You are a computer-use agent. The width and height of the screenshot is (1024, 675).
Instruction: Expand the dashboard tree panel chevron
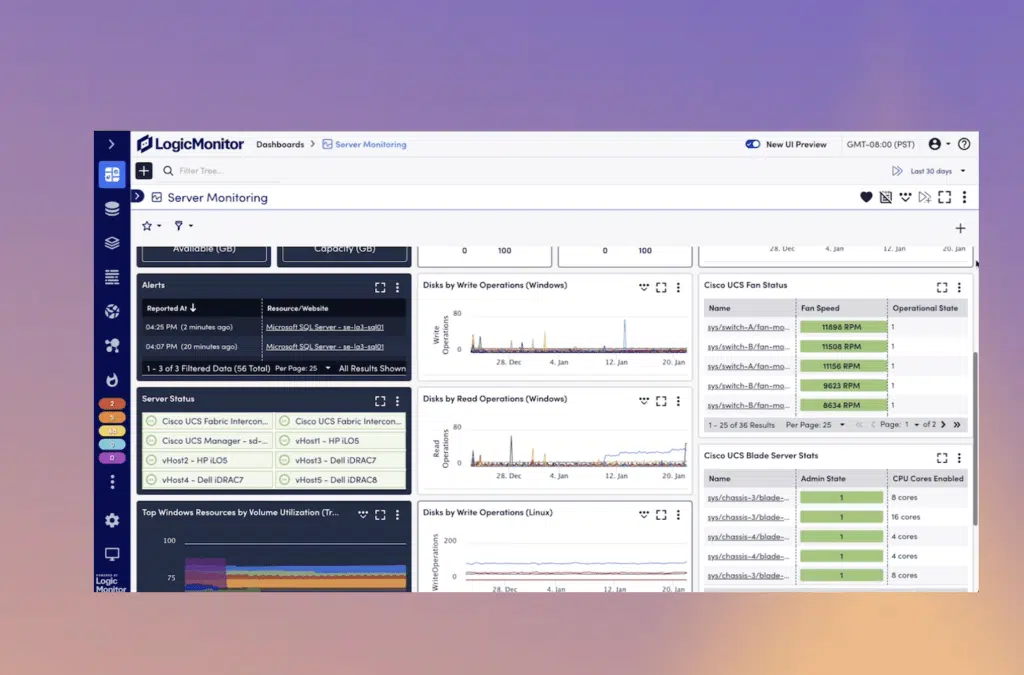pyautogui.click(x=139, y=197)
